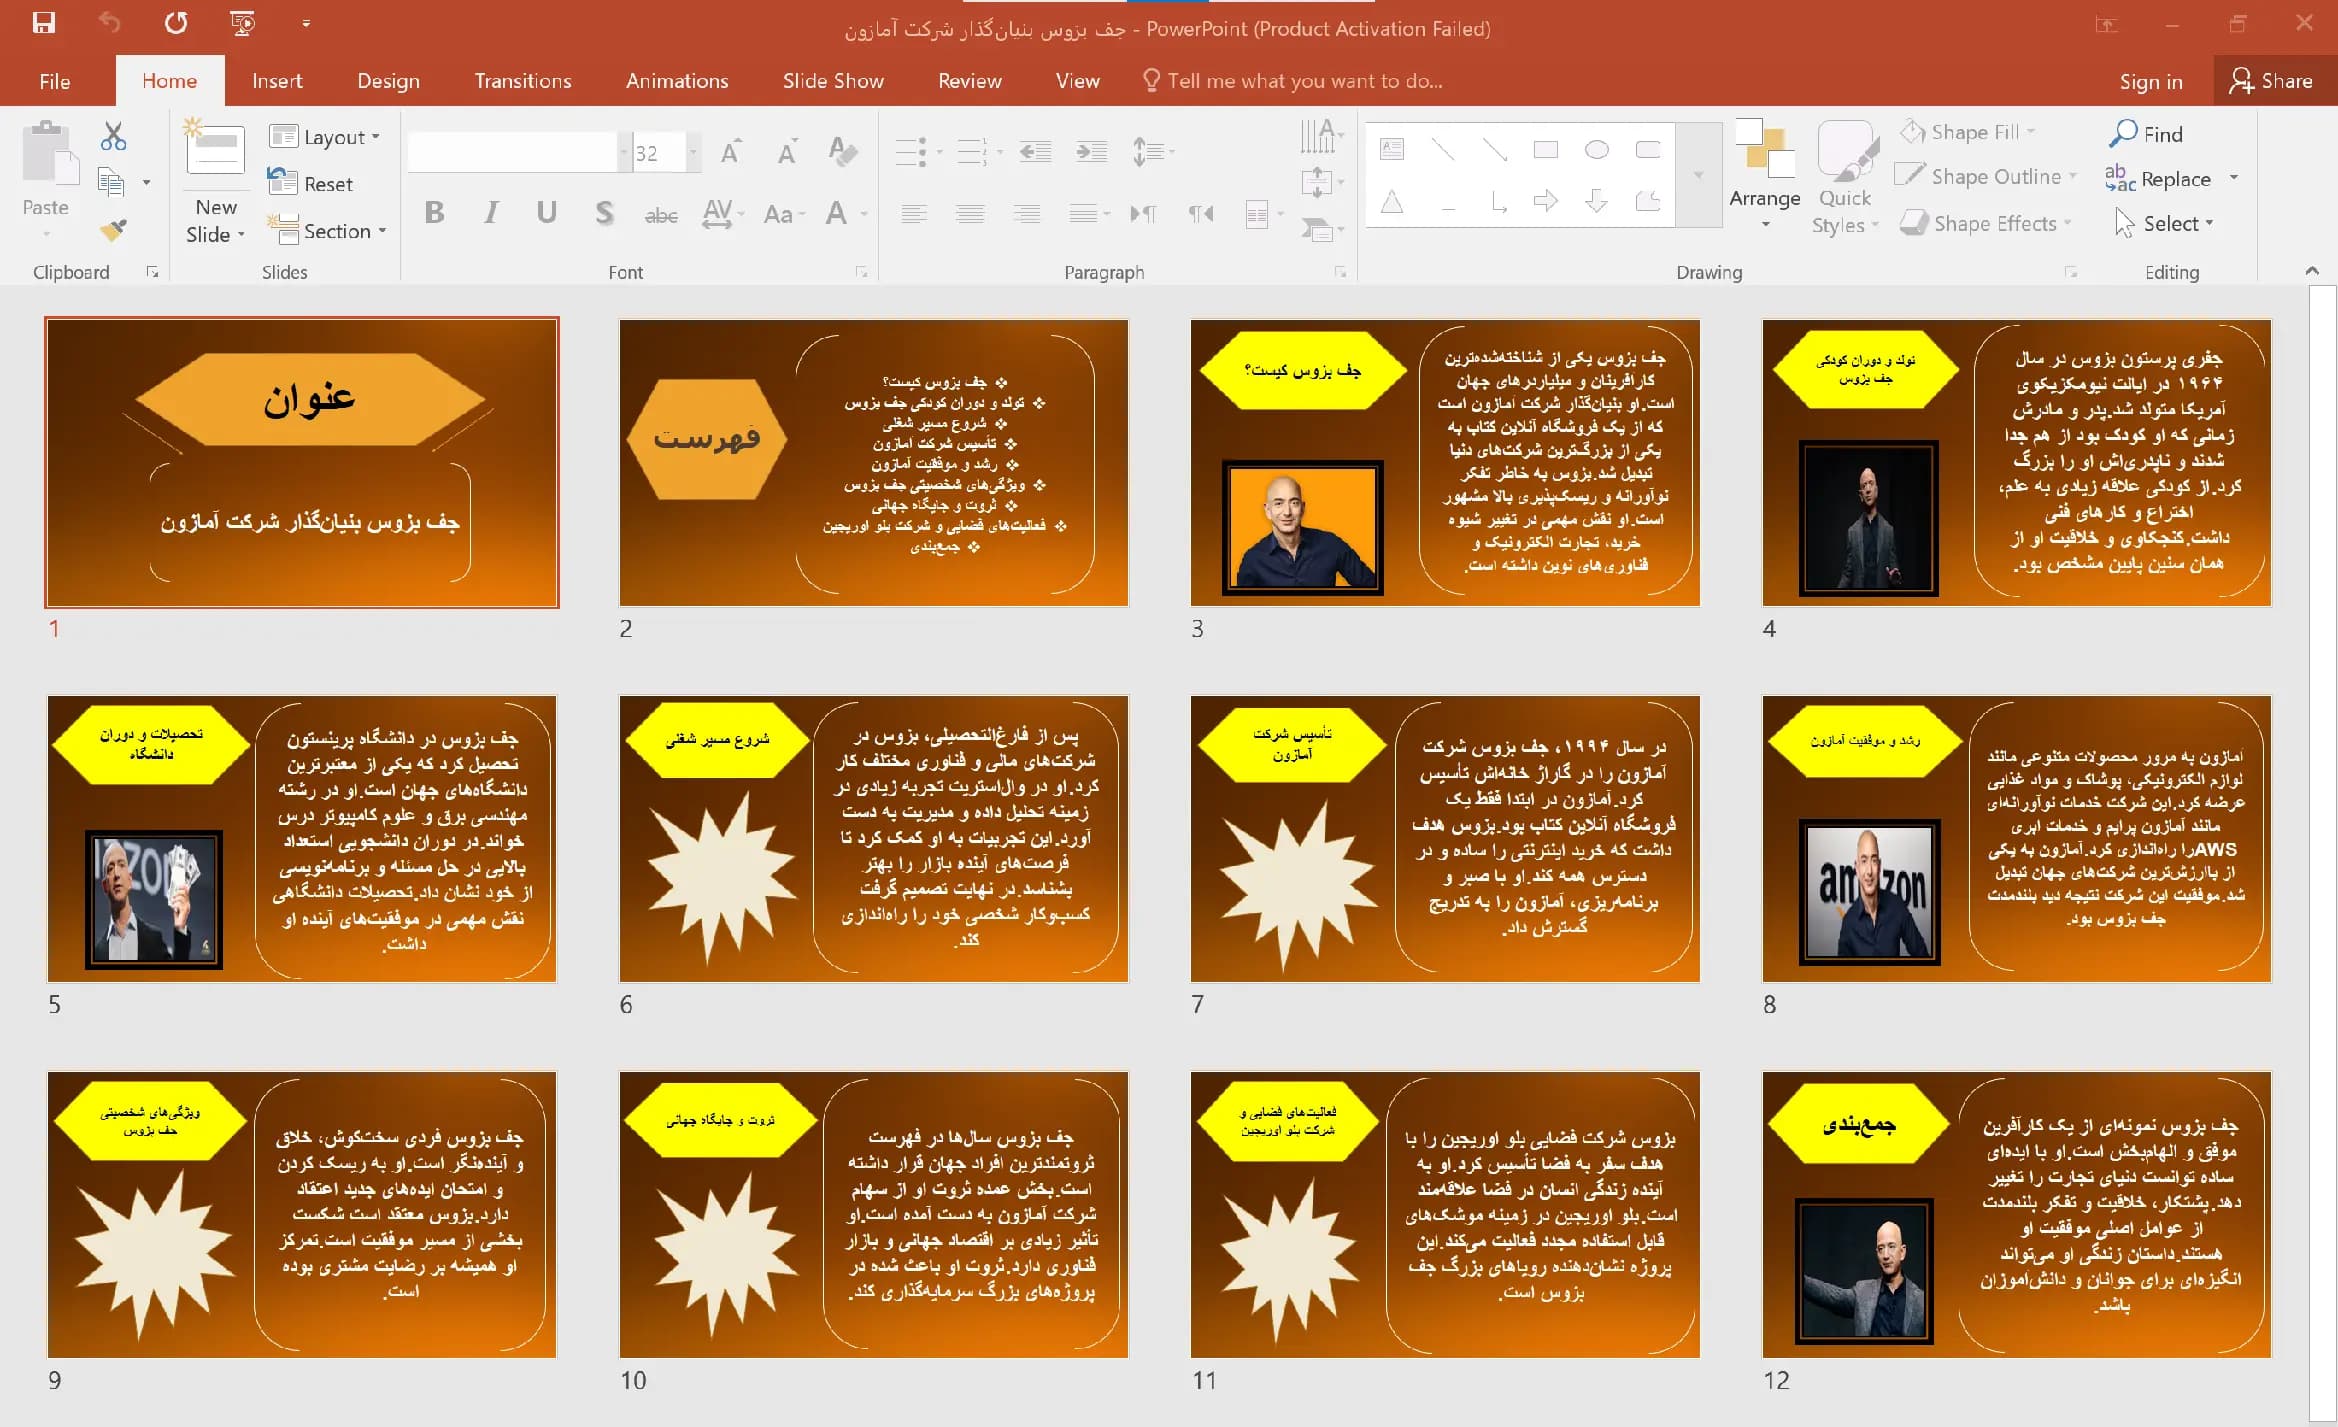Click the Paste clipboard icon
Viewport: 2338px width, 1427px height.
48,153
